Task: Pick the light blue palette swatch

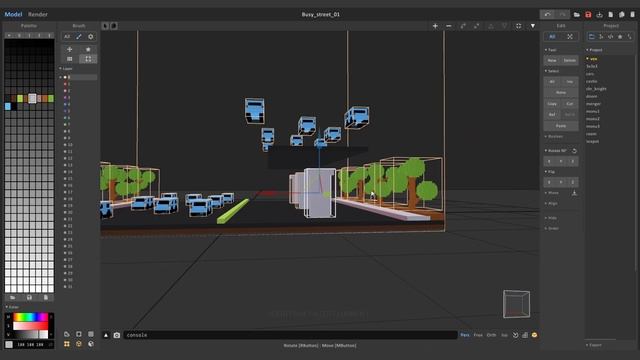Action: click(8, 106)
